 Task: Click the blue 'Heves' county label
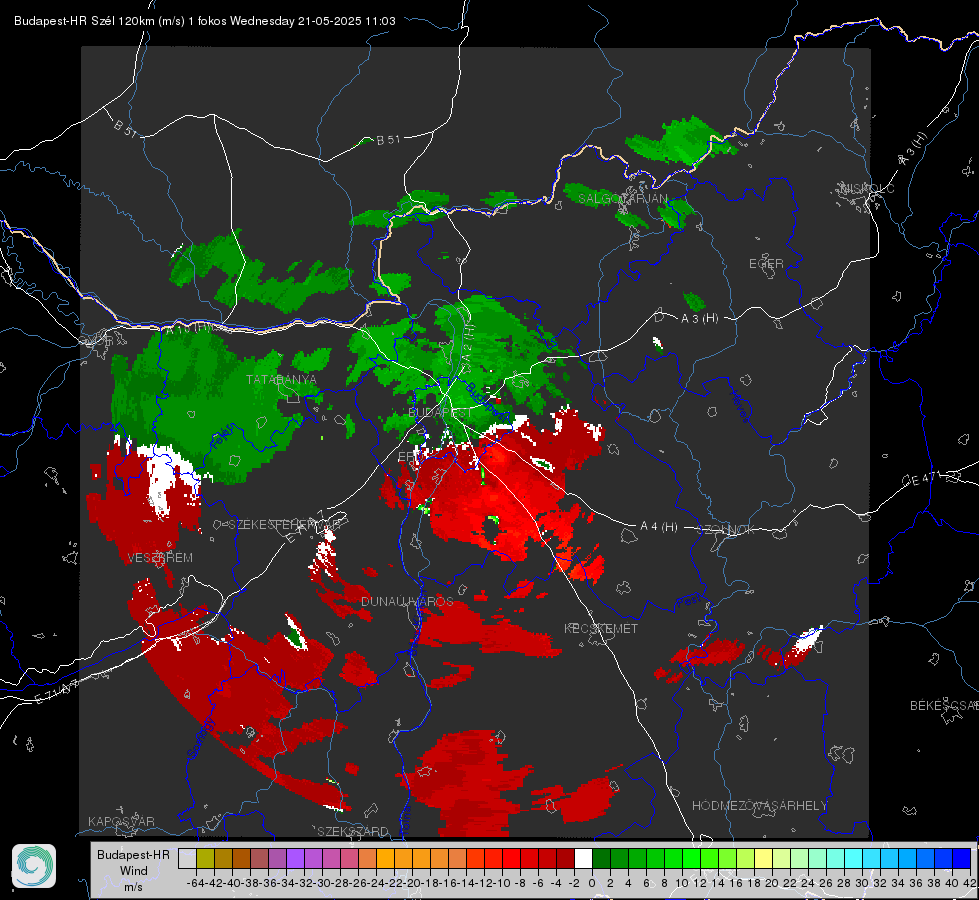click(x=739, y=407)
